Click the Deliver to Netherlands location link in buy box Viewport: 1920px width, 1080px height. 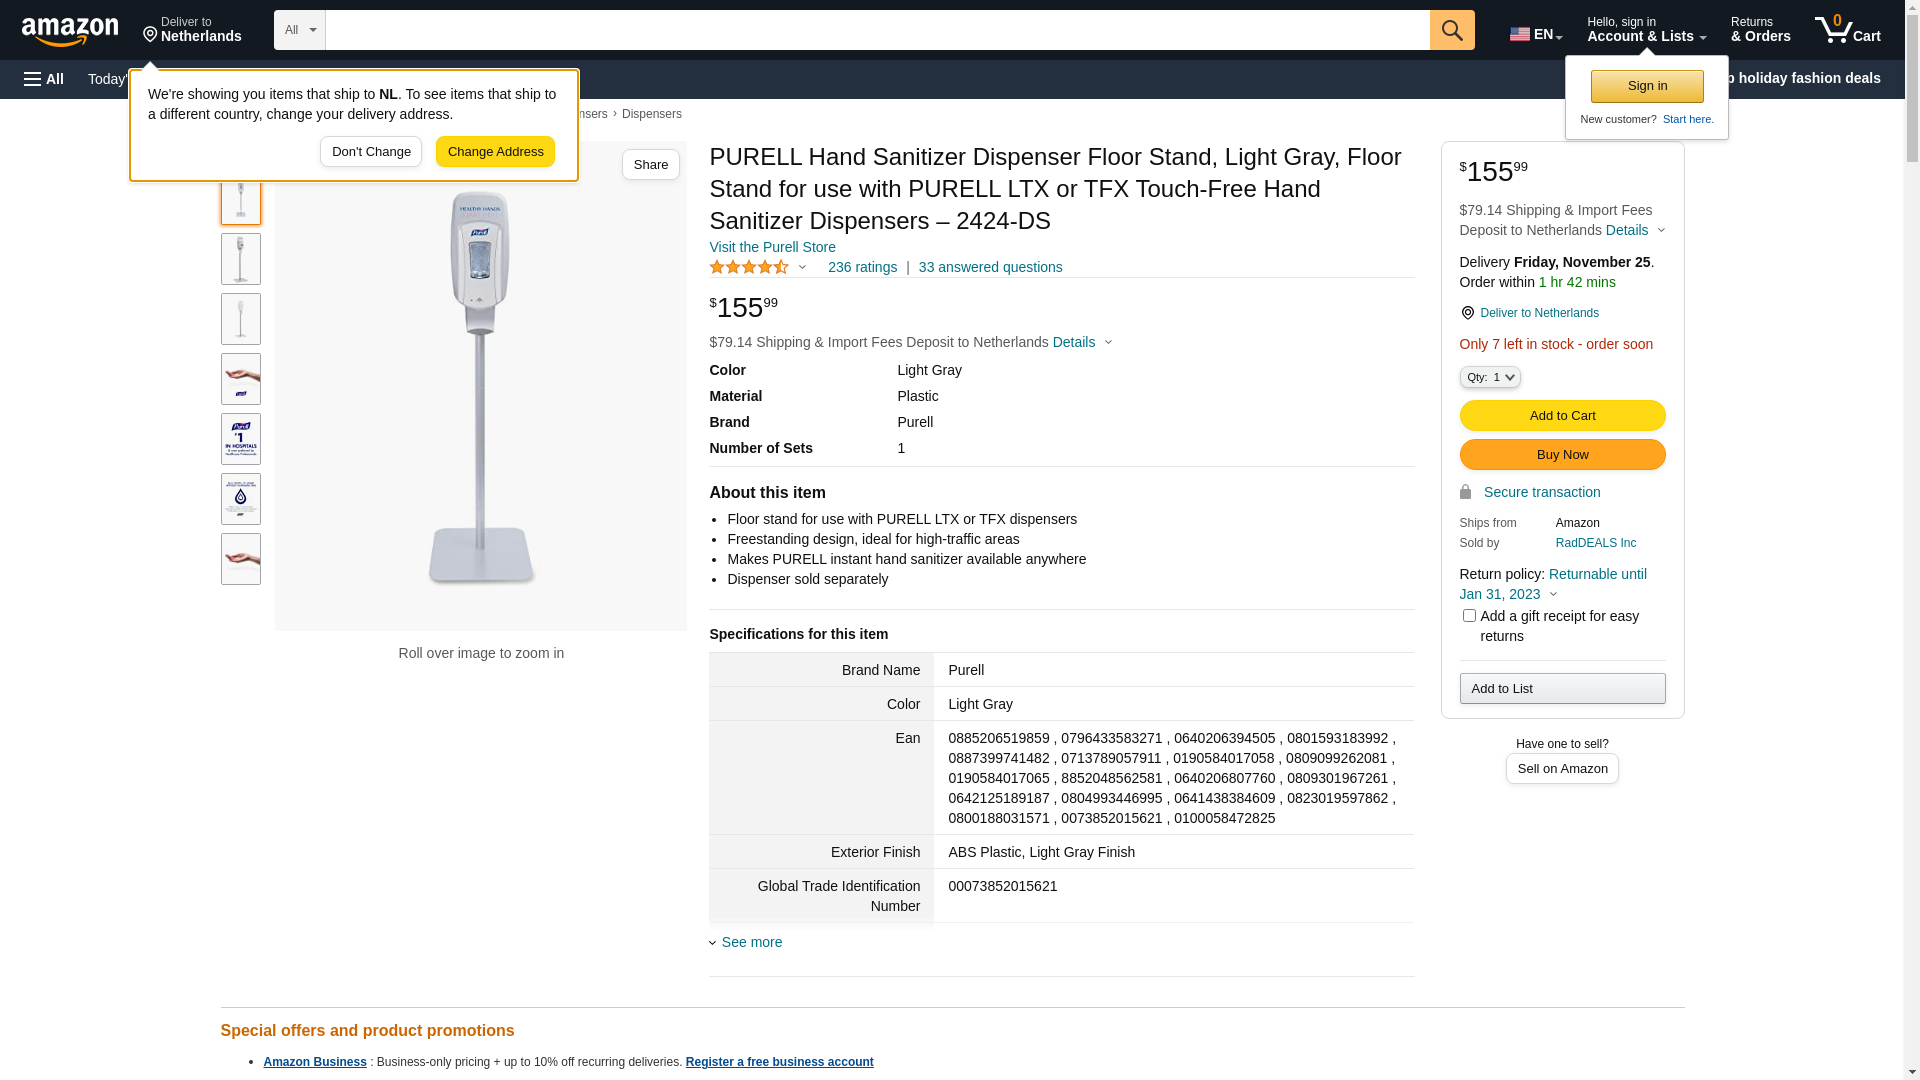1538,313
